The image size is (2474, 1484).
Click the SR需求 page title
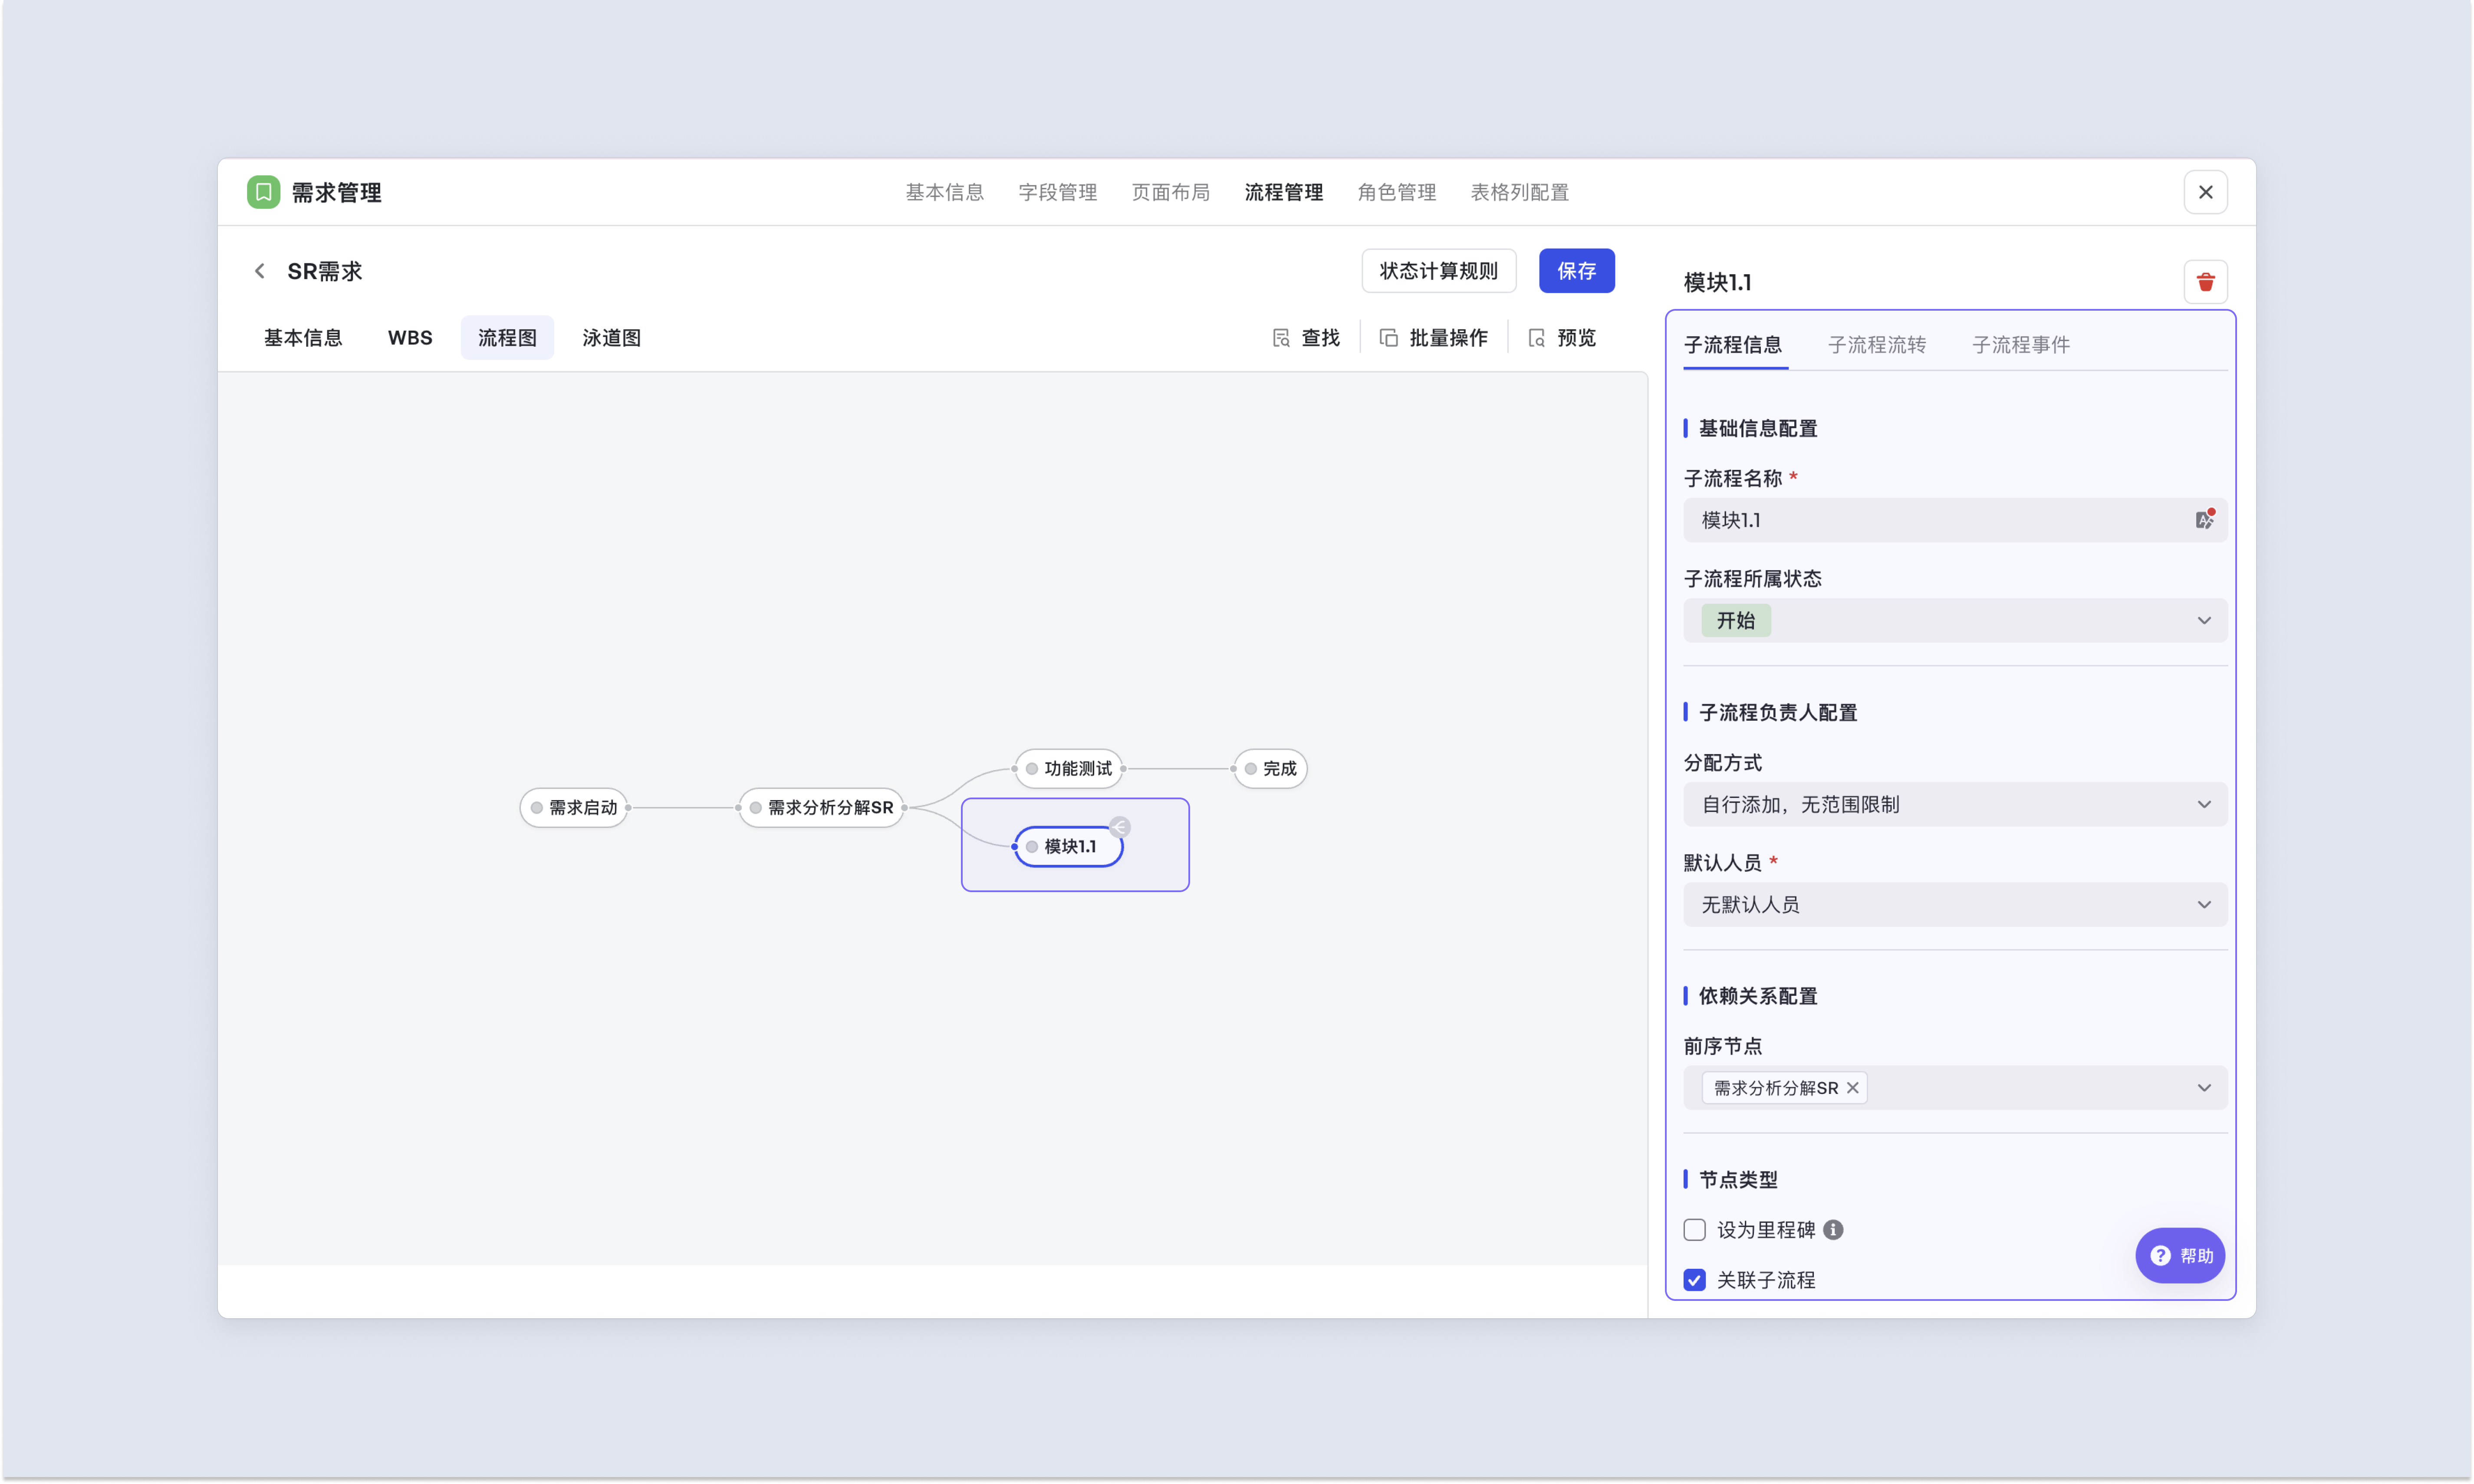pos(325,271)
